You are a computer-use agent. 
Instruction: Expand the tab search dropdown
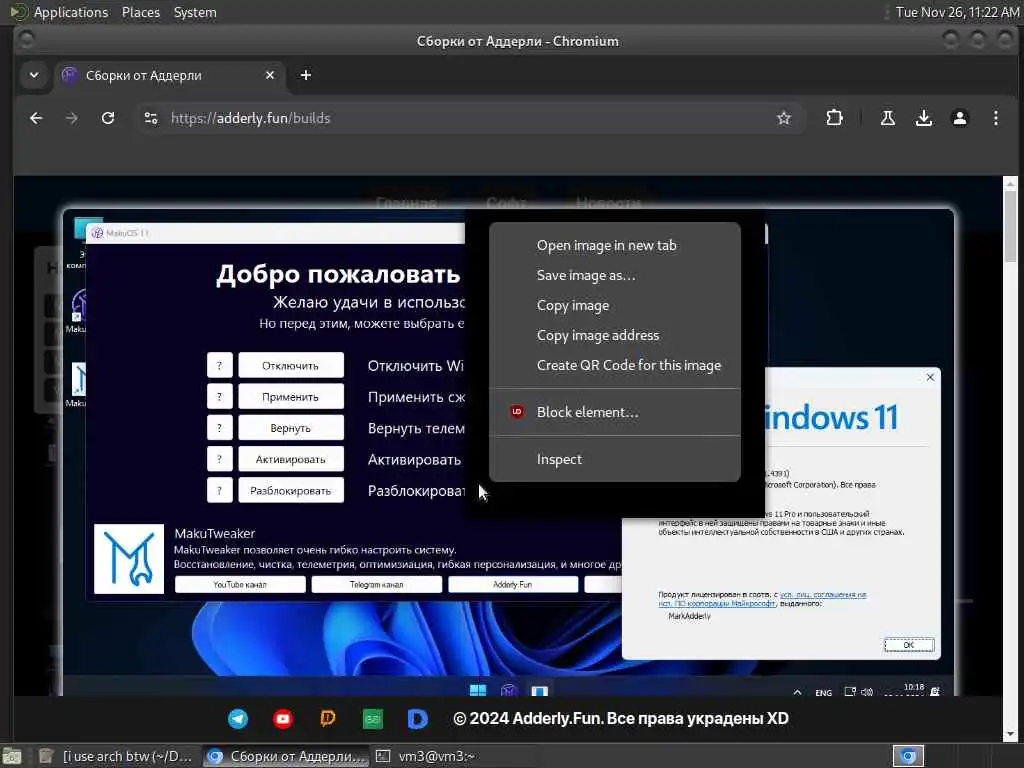pyautogui.click(x=34, y=75)
